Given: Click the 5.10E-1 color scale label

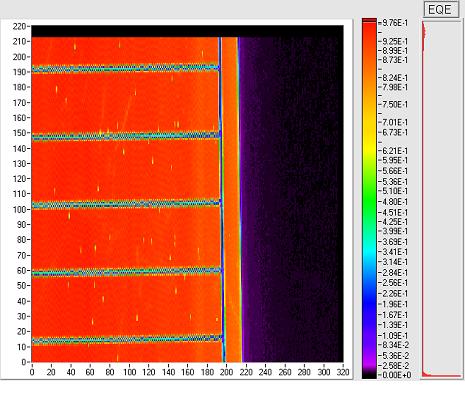Looking at the screenshot, I should 395,191.
